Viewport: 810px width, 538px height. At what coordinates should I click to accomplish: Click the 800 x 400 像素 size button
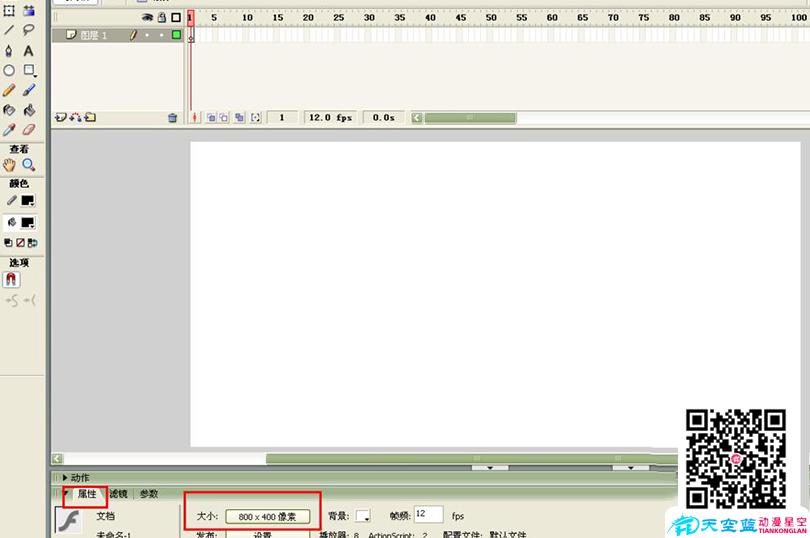click(268, 516)
